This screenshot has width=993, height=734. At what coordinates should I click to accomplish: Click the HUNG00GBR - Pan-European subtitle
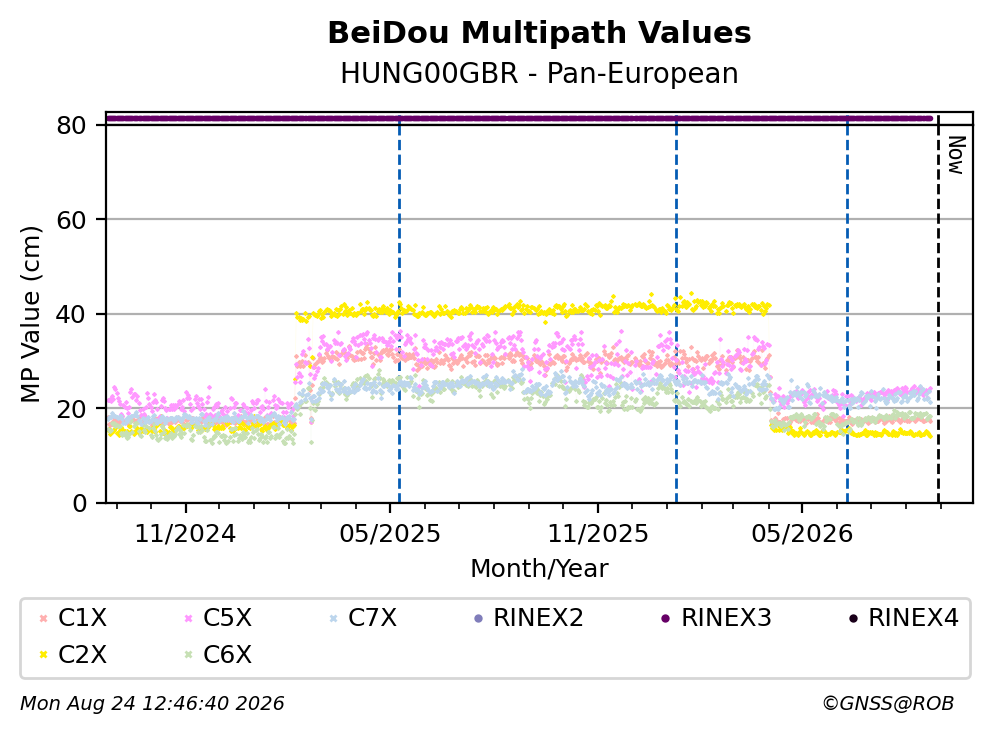[x=539, y=73]
